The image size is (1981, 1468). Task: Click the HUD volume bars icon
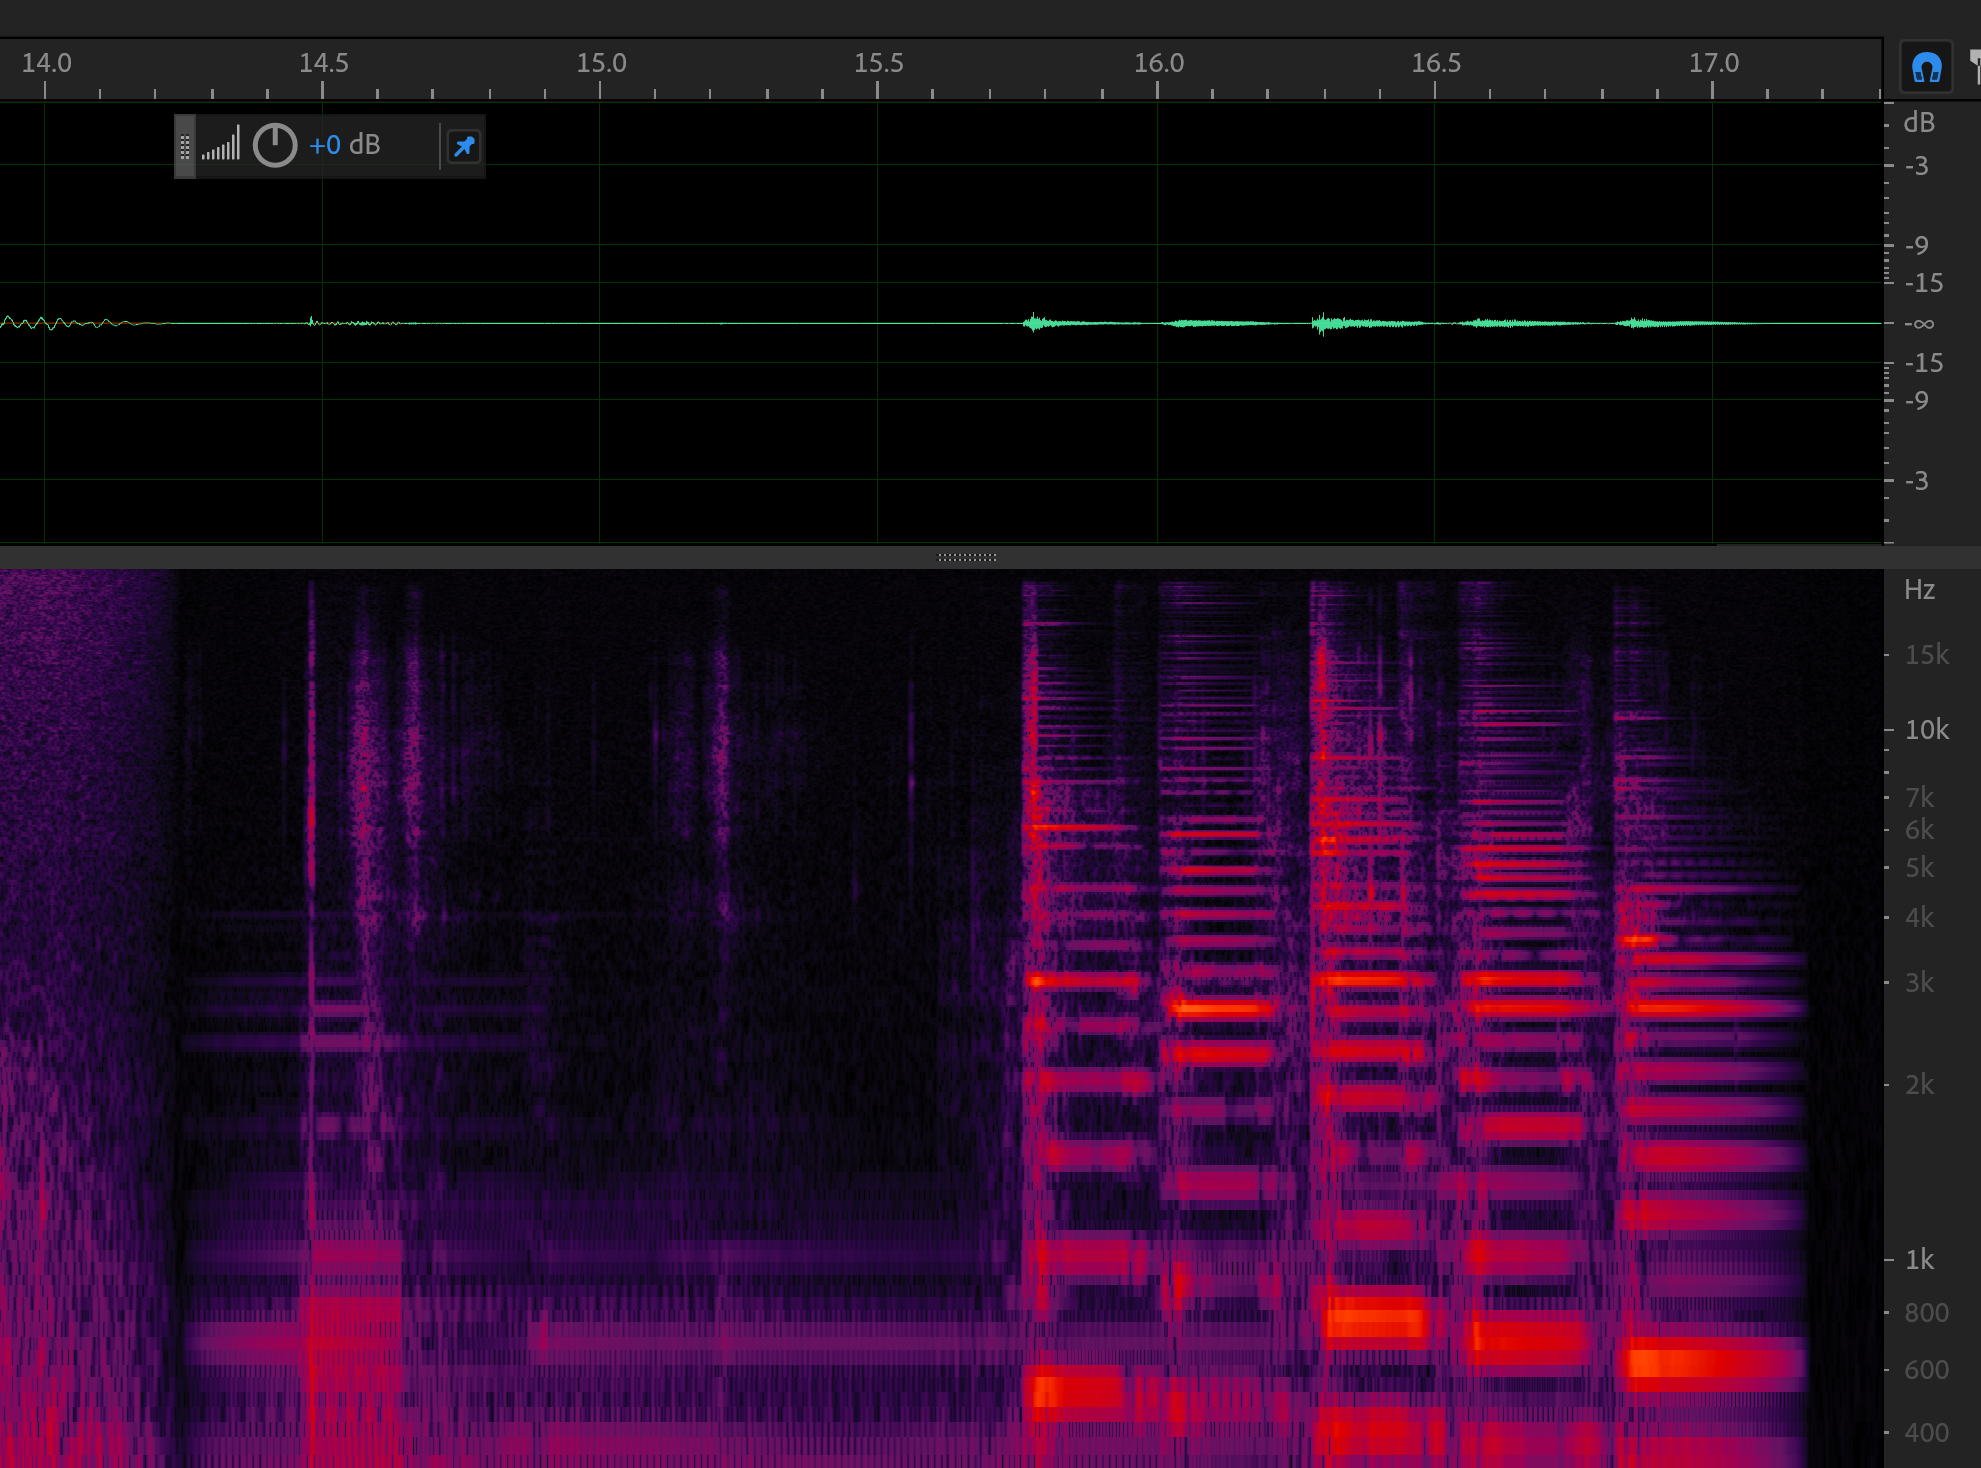tap(221, 146)
